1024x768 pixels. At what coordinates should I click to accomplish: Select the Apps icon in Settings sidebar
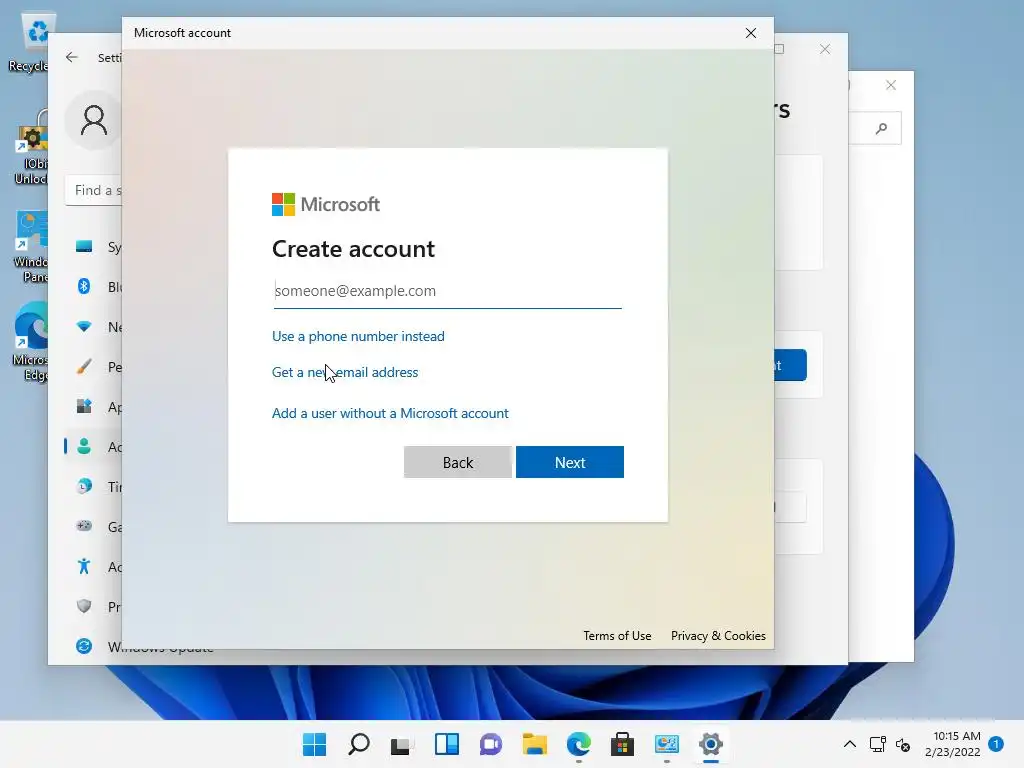(84, 406)
